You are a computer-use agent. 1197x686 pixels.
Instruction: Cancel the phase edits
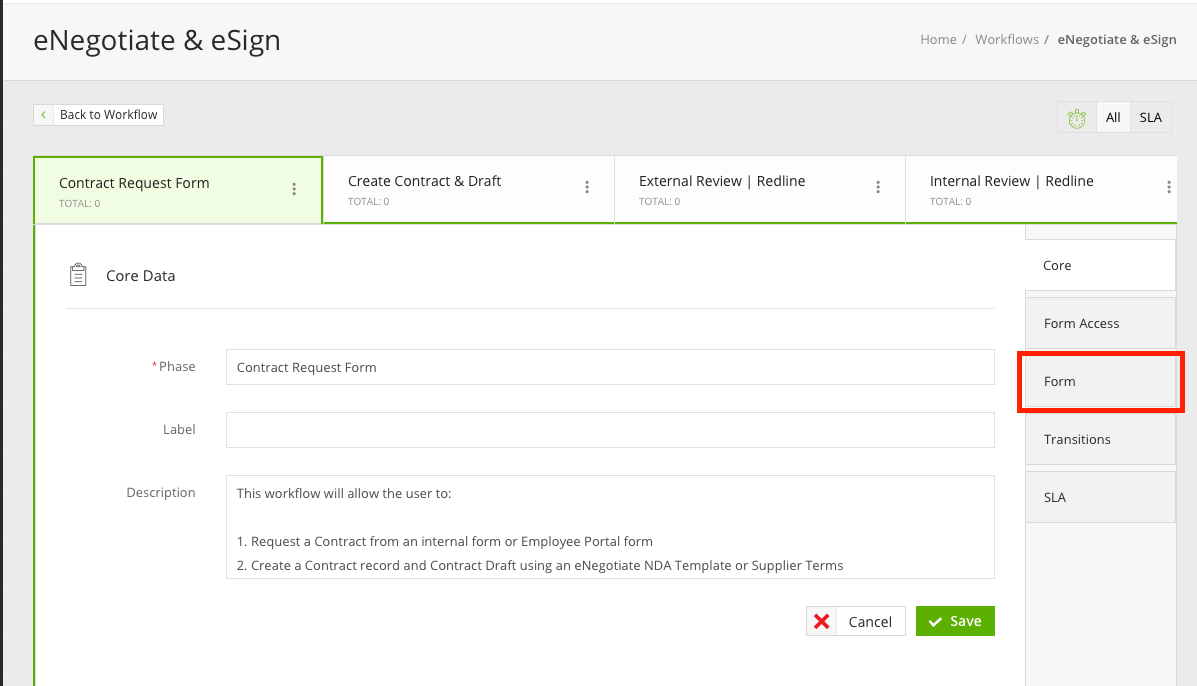coord(856,621)
